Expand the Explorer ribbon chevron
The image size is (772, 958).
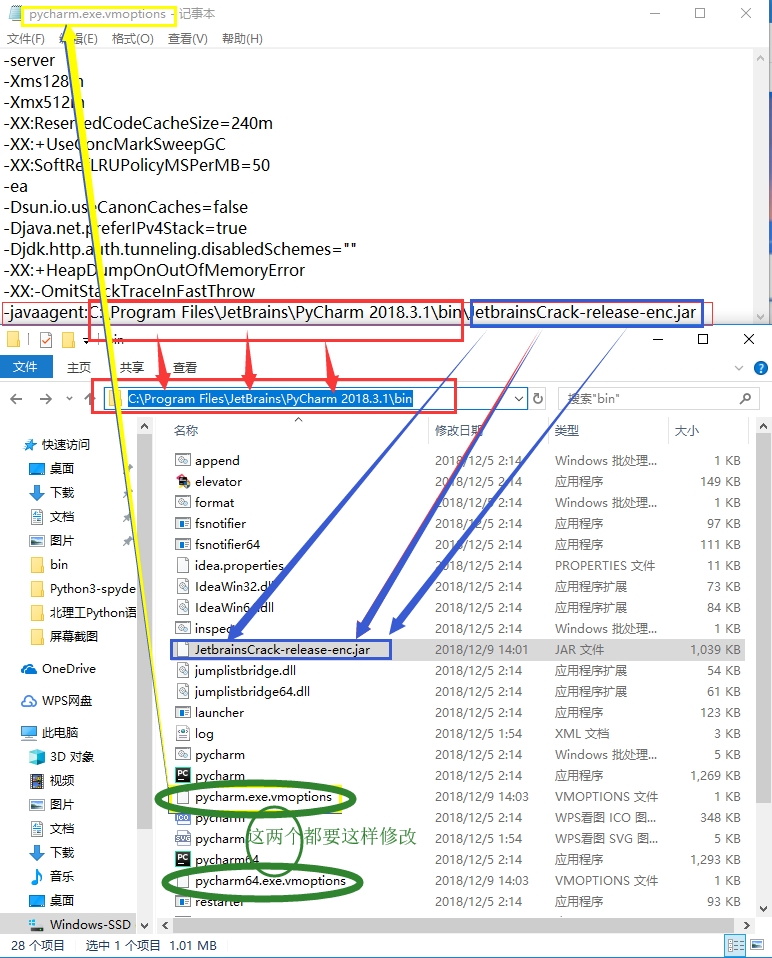[739, 368]
